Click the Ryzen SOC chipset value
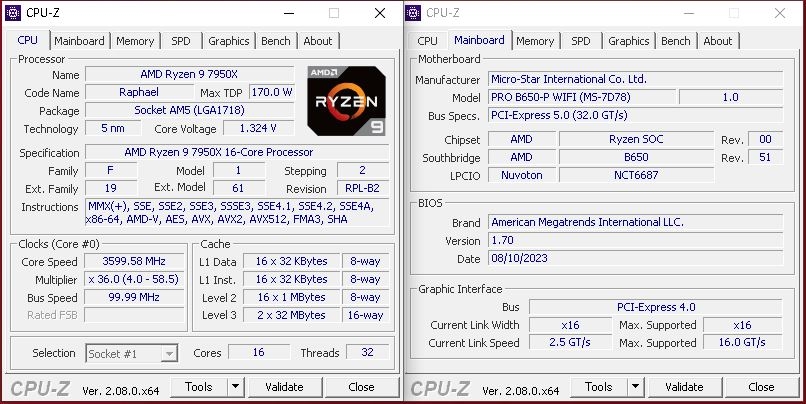 coord(636,139)
